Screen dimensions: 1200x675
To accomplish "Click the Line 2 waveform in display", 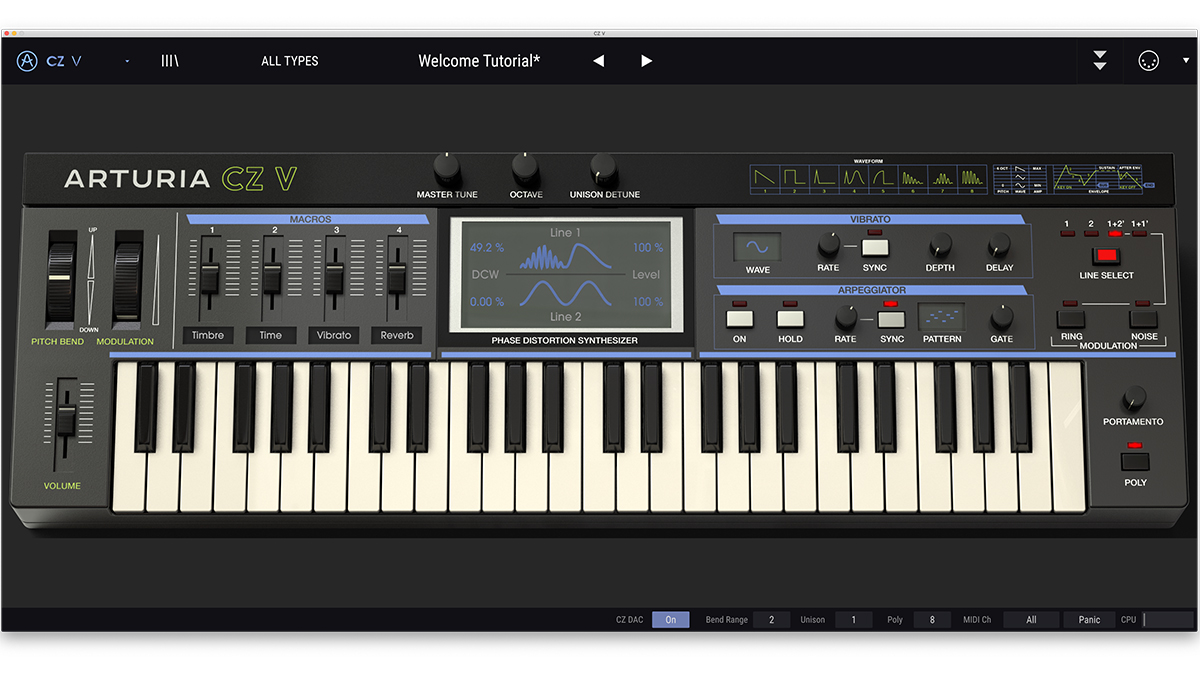I will point(564,295).
